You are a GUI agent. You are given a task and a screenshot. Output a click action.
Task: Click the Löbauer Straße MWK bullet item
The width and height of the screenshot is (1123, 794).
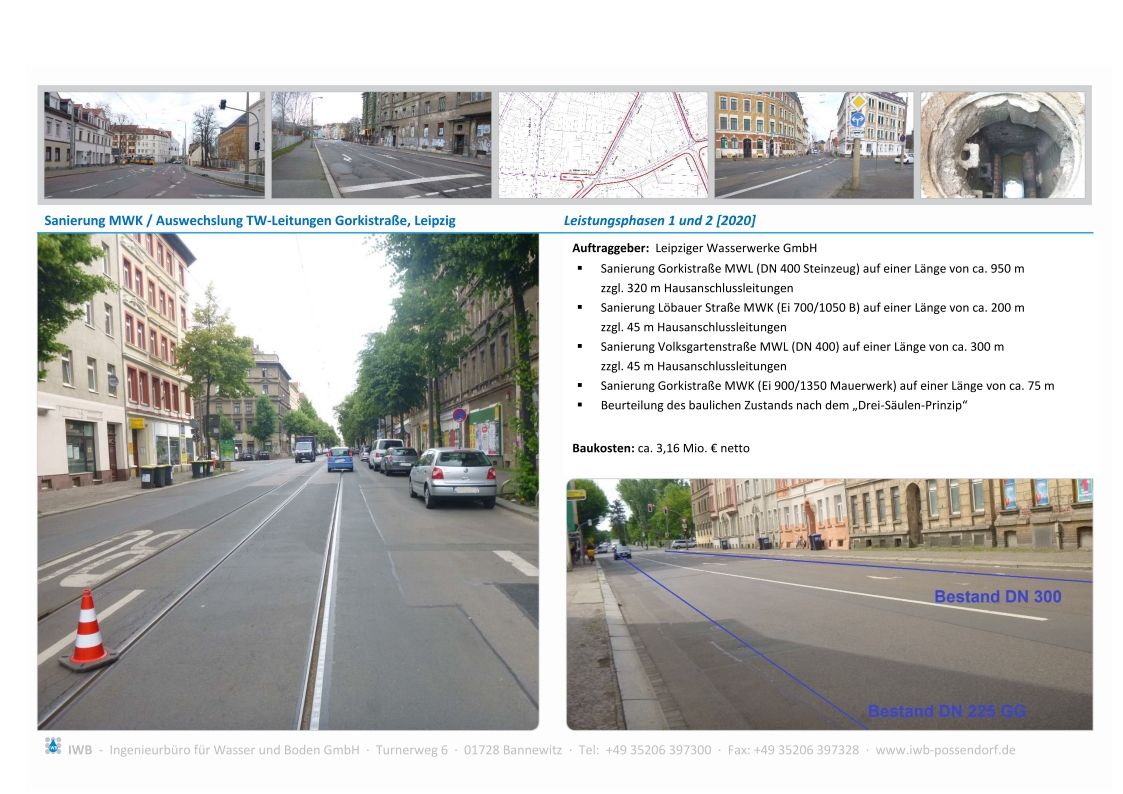point(812,308)
